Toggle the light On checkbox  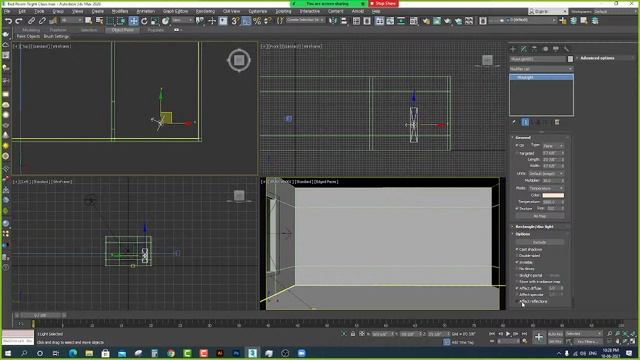[x=517, y=145]
